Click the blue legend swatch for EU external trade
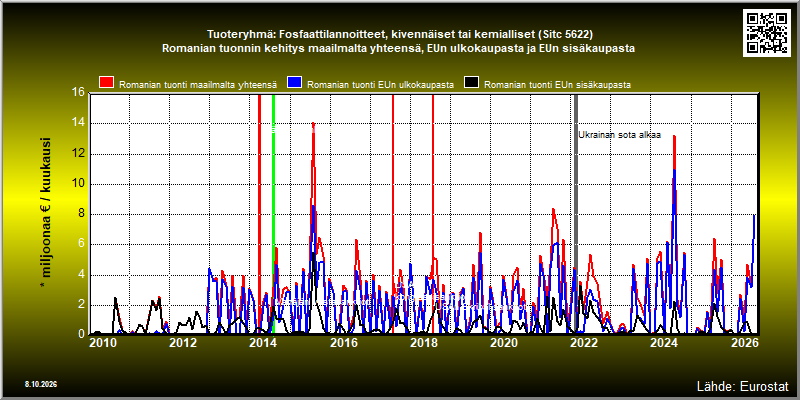Viewport: 800px width, 400px height. [x=295, y=82]
